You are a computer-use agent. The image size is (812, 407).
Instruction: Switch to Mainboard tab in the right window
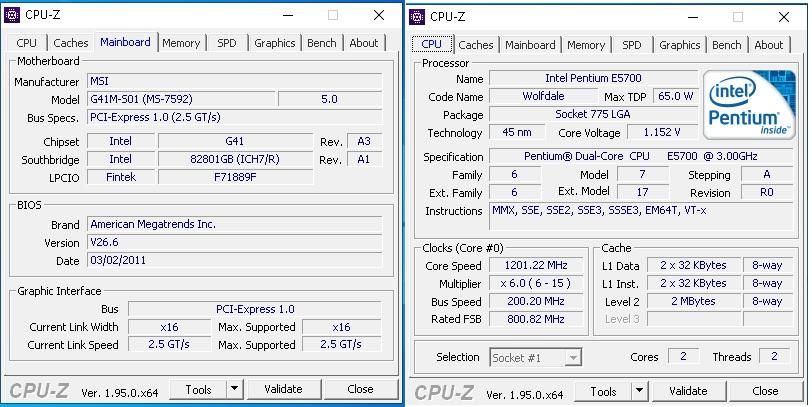point(530,45)
